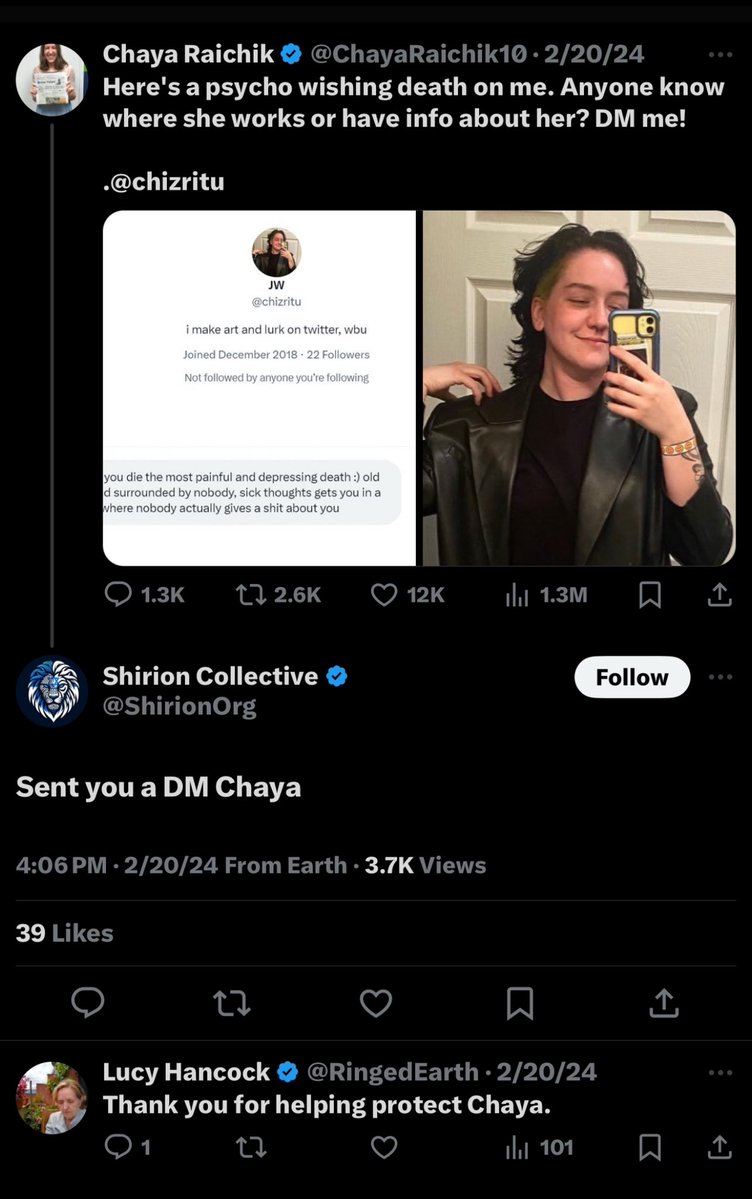
Task: View analytics showing 1.3M views
Action: pyautogui.click(x=517, y=594)
